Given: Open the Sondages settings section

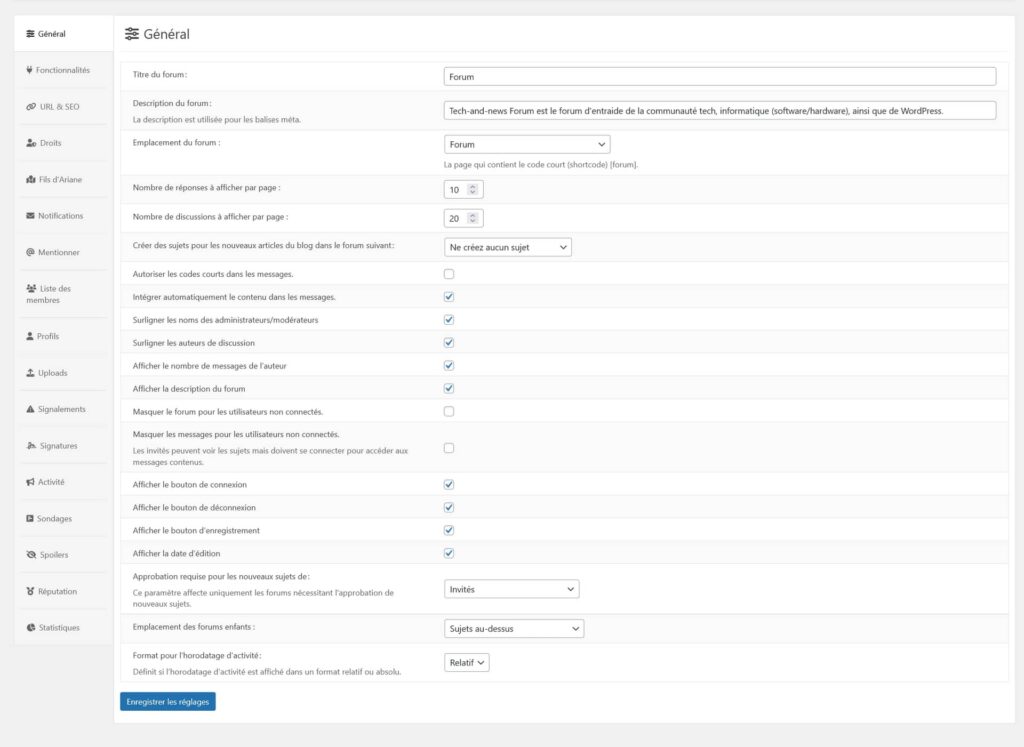Looking at the screenshot, I should (55, 518).
